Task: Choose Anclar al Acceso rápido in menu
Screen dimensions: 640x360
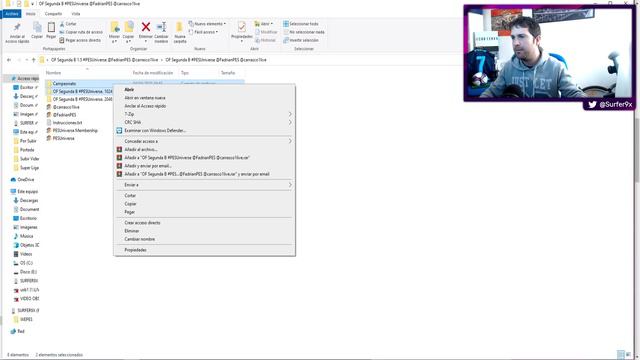Action: 204,106
